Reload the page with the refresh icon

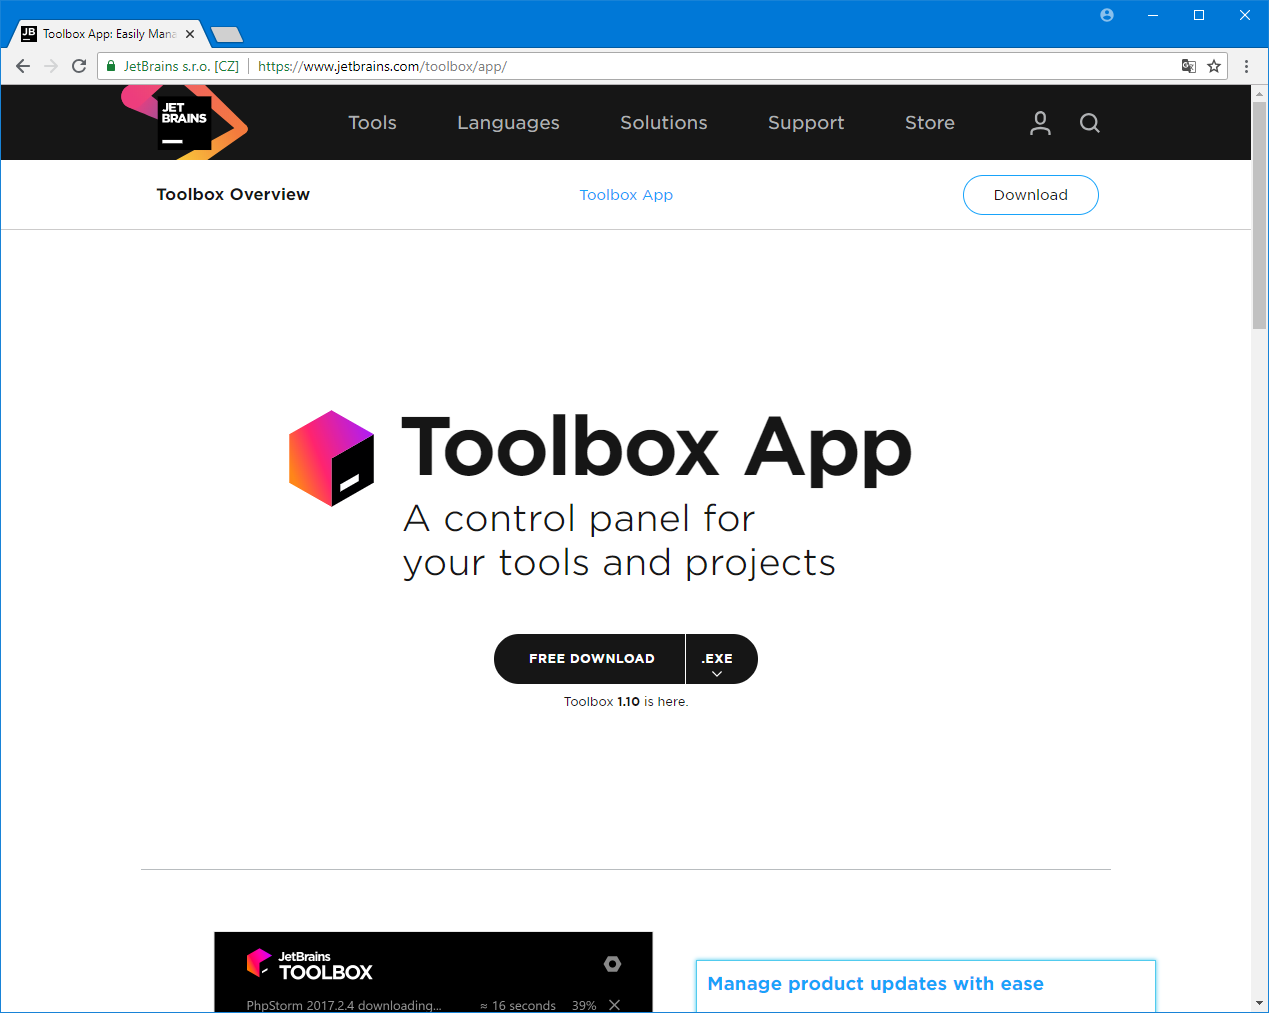79,66
